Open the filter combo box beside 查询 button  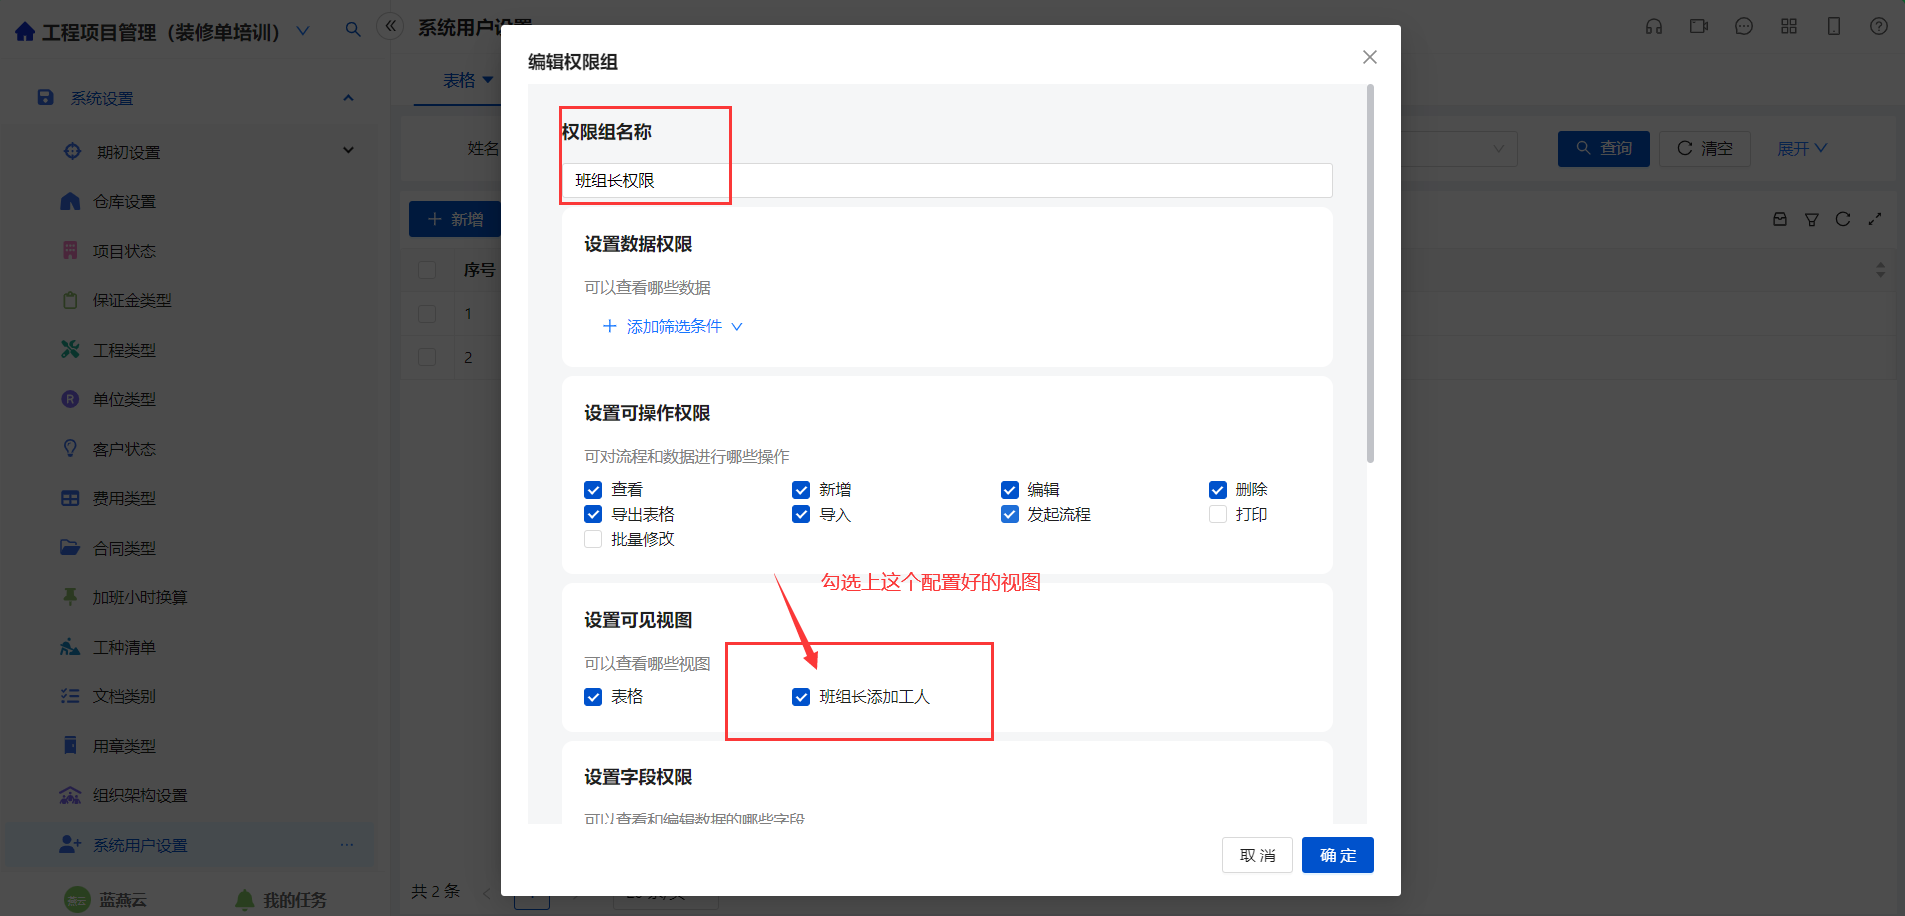[1459, 149]
